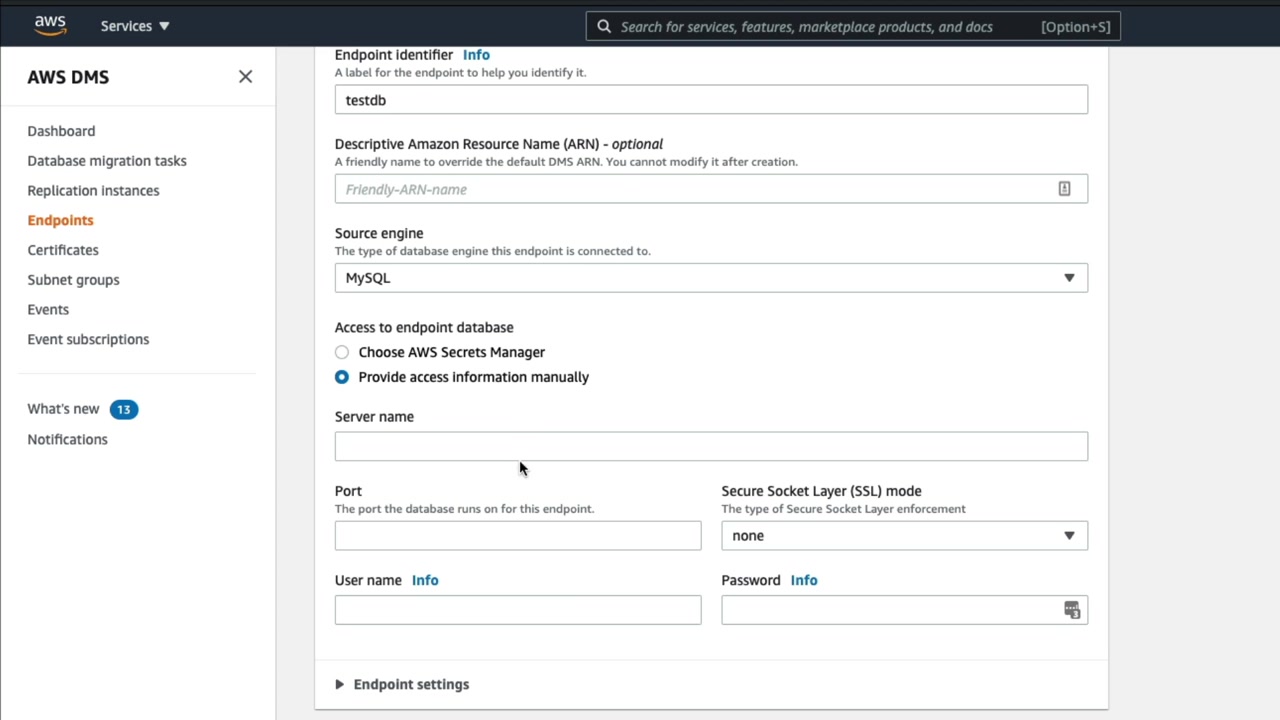The width and height of the screenshot is (1280, 720).
Task: Open the Services menu
Action: point(135,26)
